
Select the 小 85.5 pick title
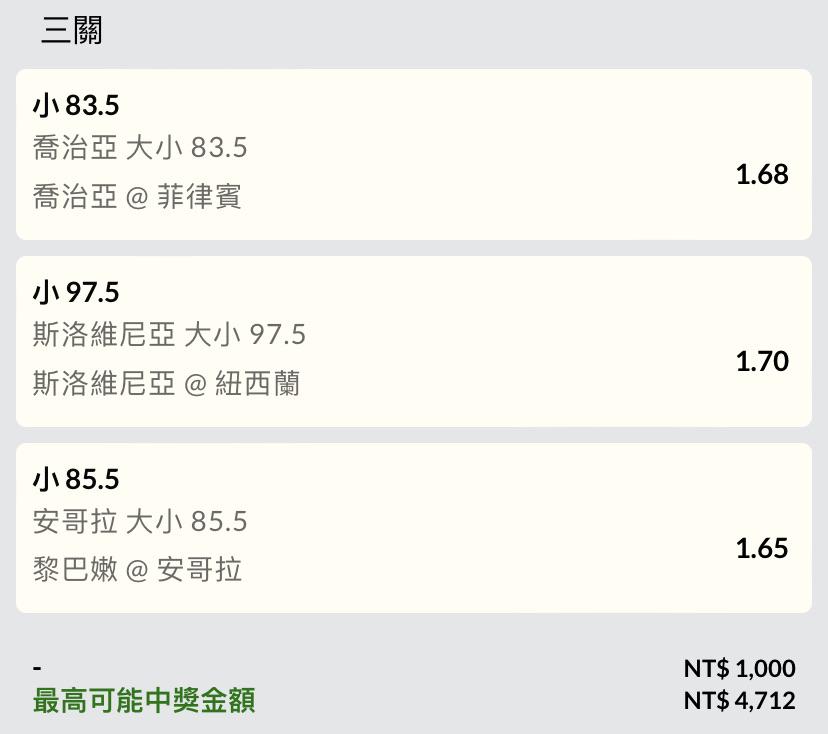click(x=76, y=479)
